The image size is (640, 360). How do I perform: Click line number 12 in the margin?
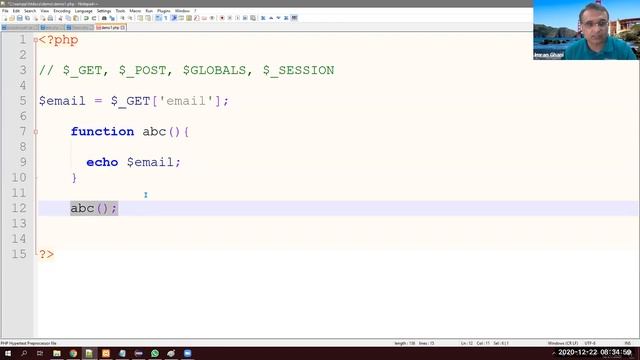[x=19, y=208]
